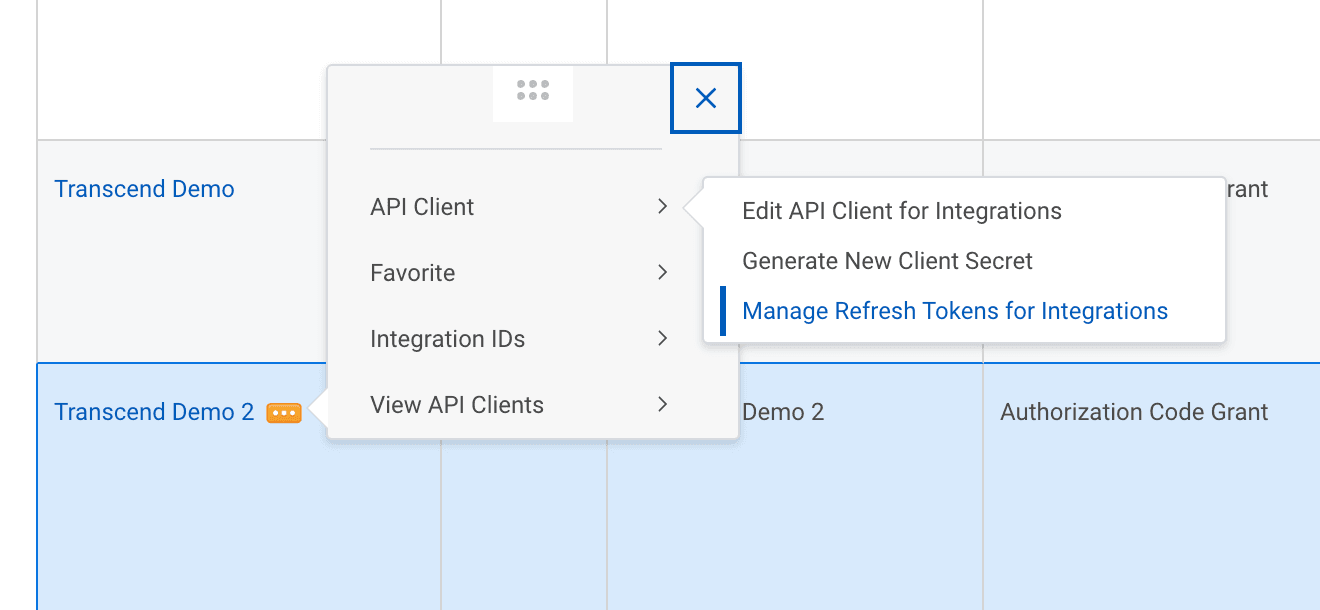Choose Edit API Client for Integrations
The width and height of the screenshot is (1320, 610).
pyautogui.click(x=901, y=211)
